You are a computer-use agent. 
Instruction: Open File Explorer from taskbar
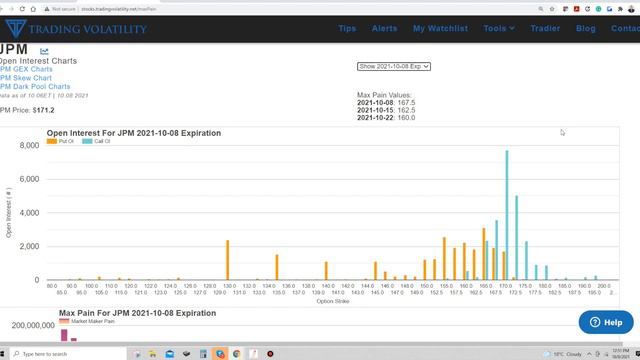tap(153, 354)
